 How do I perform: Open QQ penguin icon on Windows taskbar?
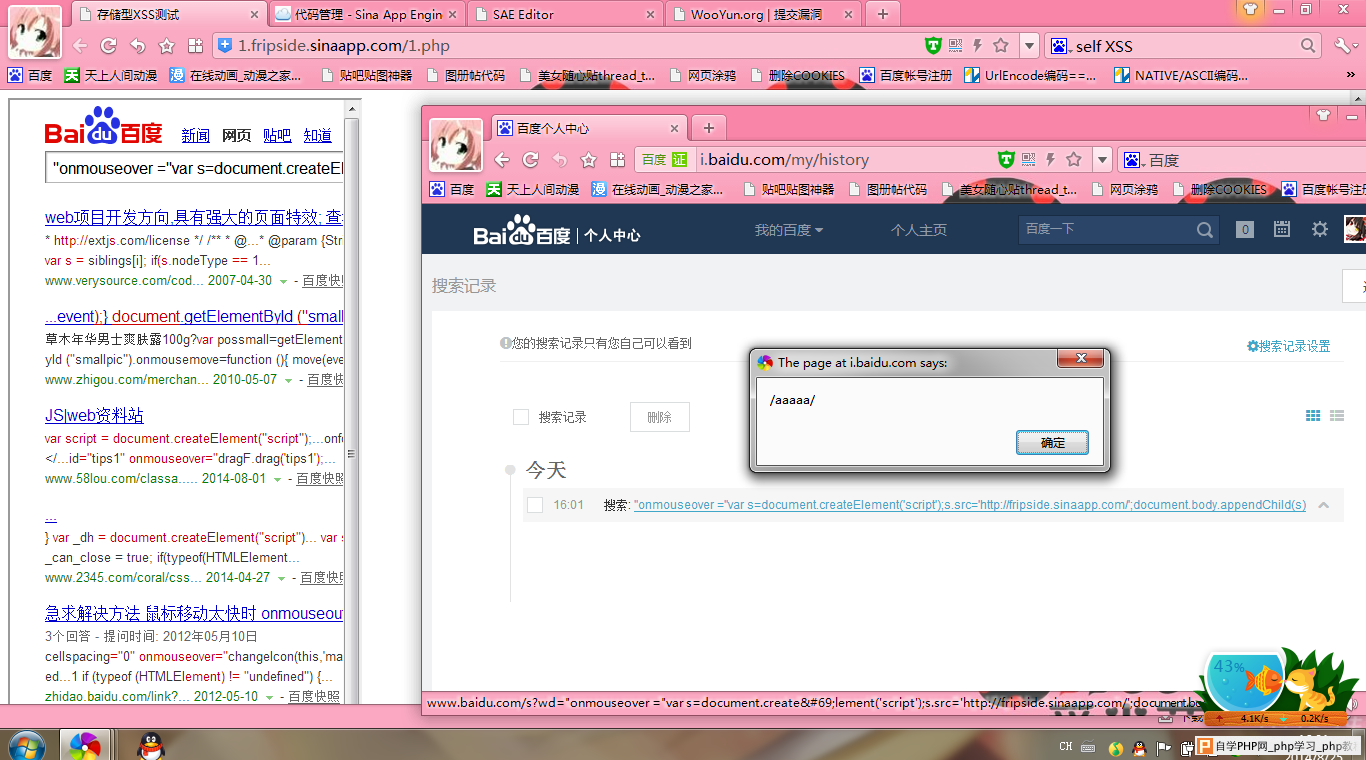pyautogui.click(x=150, y=745)
